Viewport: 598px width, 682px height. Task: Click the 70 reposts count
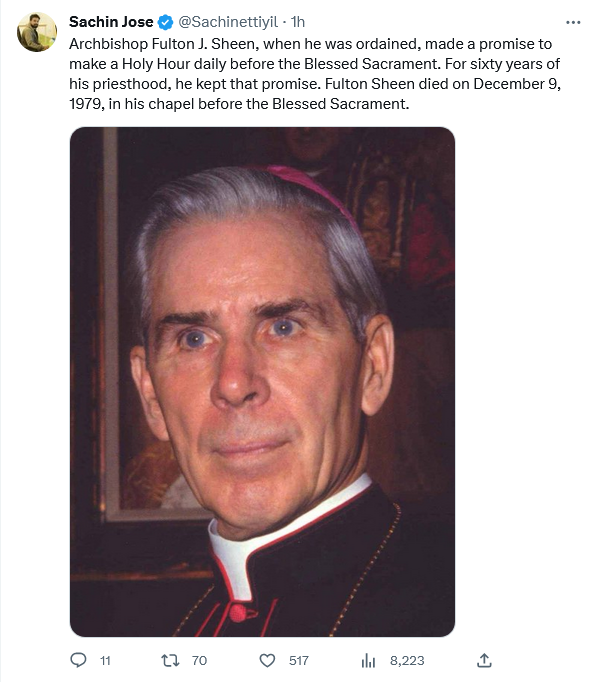coord(199,661)
